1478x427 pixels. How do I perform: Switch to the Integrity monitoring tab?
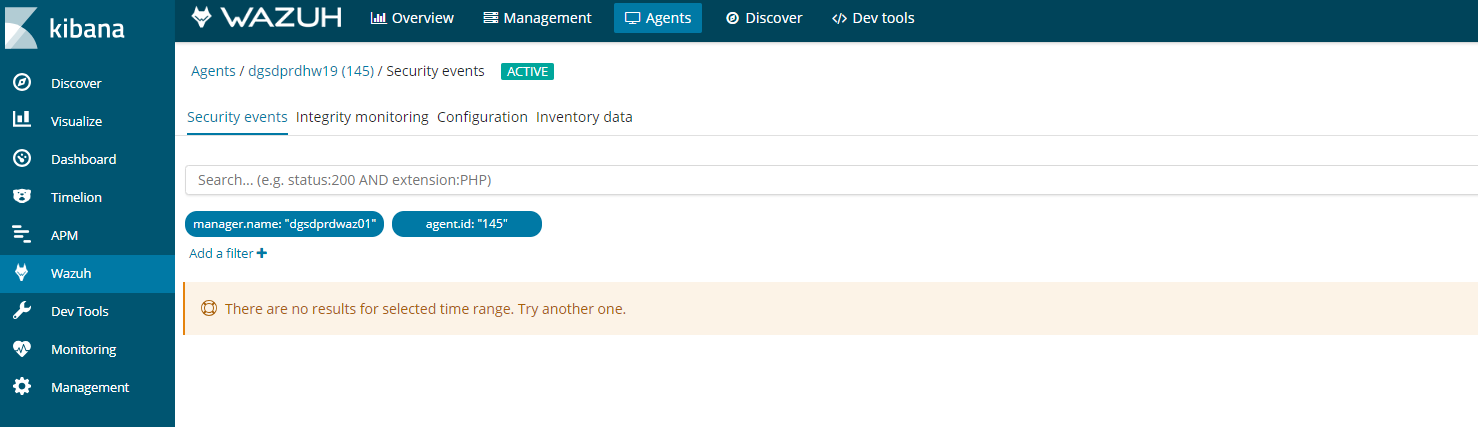click(362, 117)
